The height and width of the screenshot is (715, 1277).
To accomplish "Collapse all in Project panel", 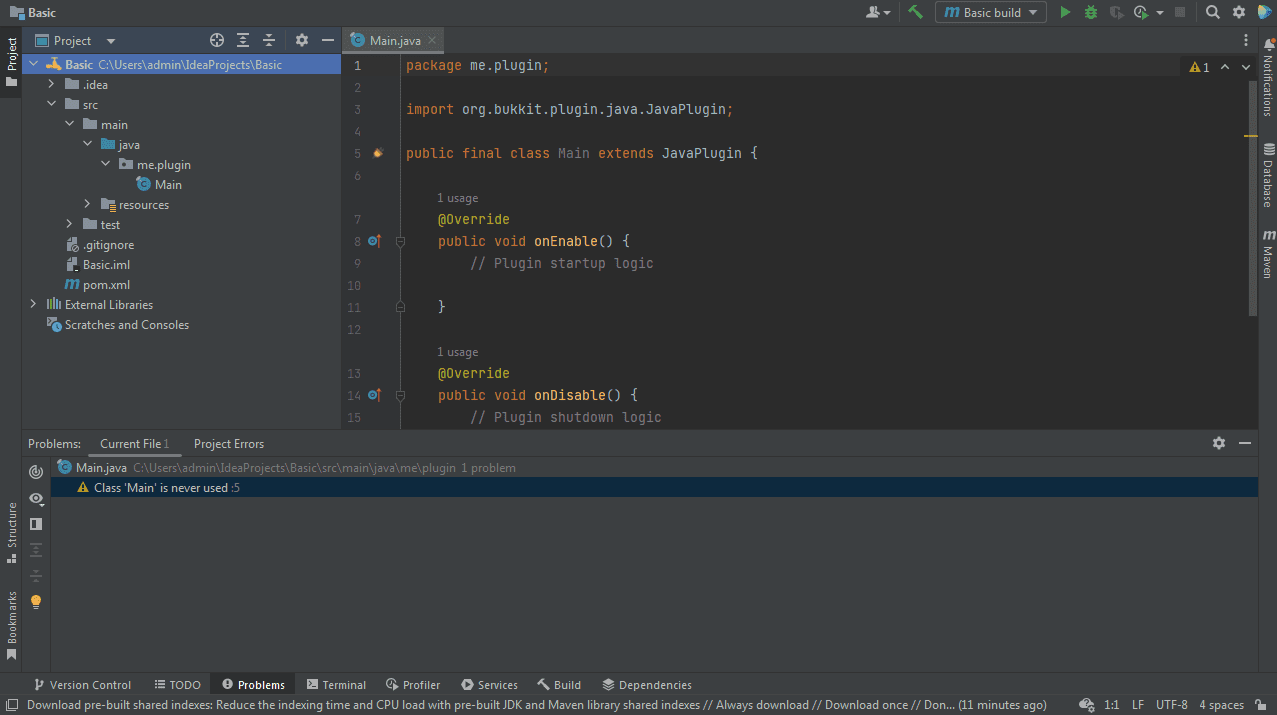I will point(269,40).
